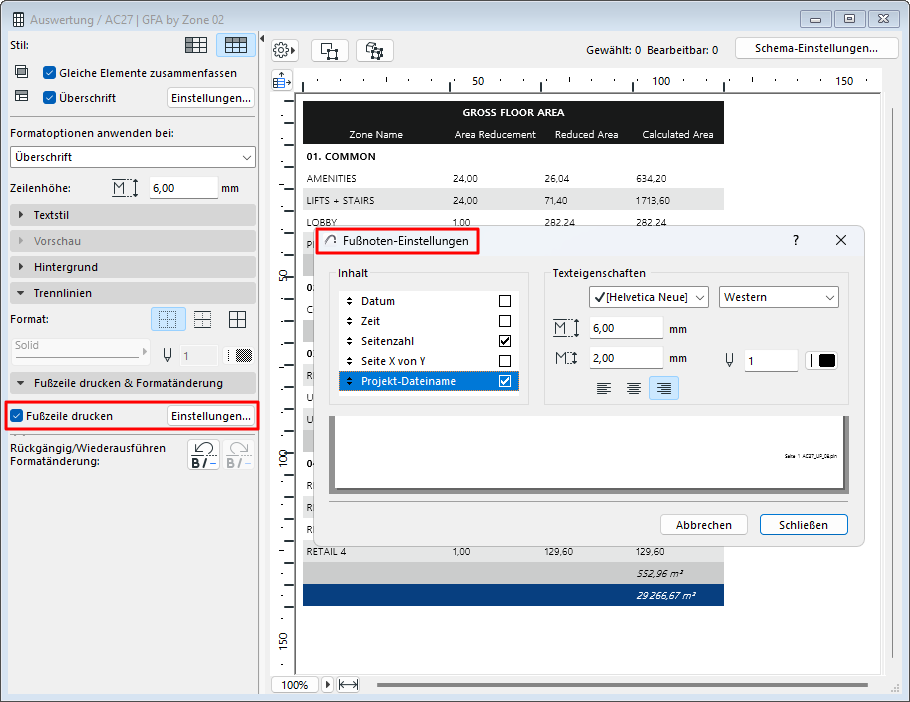This screenshot has height=702, width=910.
Task: Select the Zeit entry in content list
Action: click(x=371, y=321)
